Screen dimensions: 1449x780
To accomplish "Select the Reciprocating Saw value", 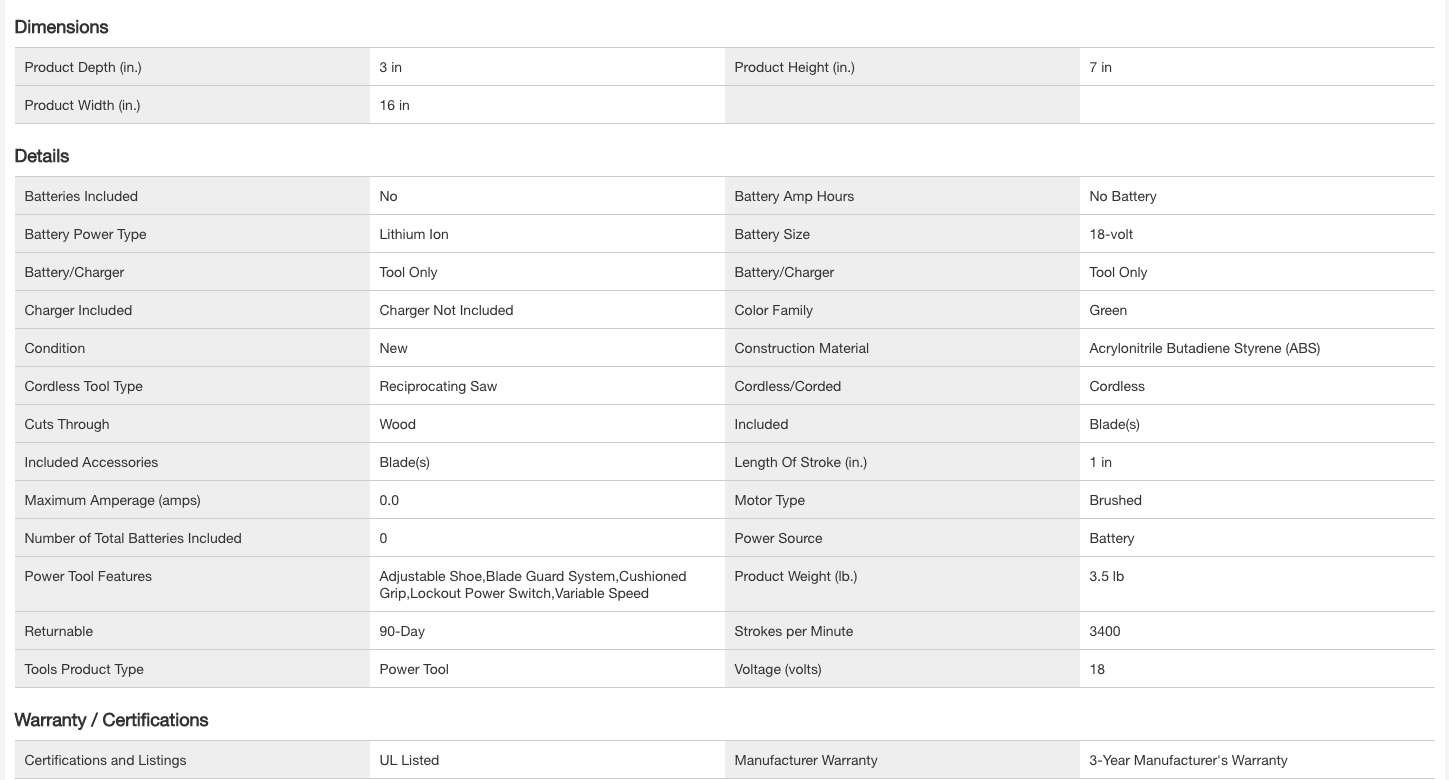I will 438,387.
